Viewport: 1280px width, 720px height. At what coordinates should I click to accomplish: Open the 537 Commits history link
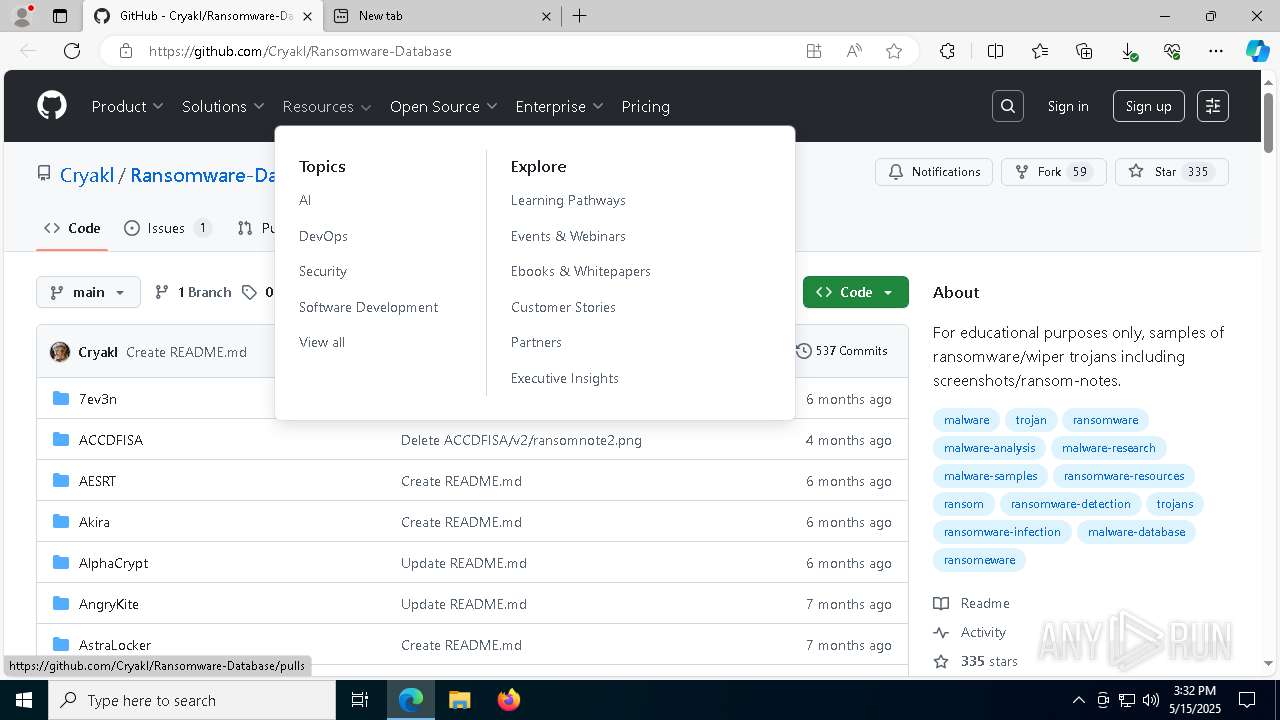click(842, 351)
